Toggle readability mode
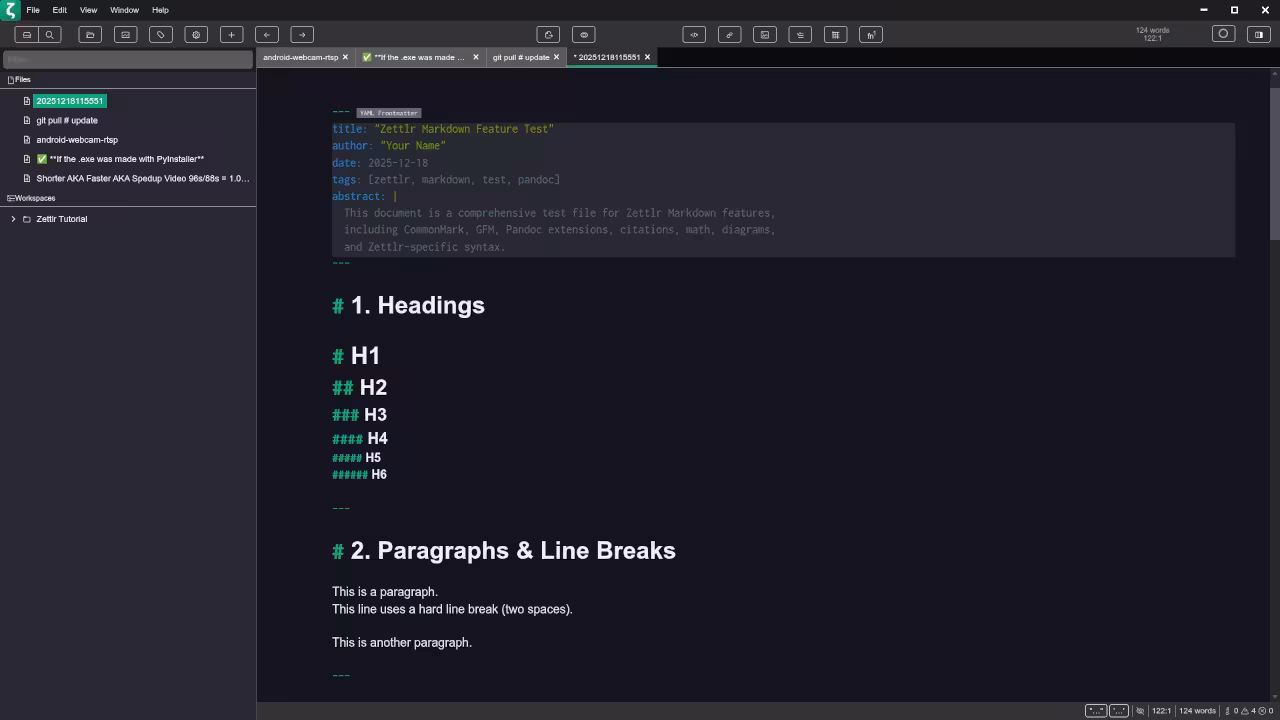Viewport: 1280px width, 720px height. click(x=583, y=34)
